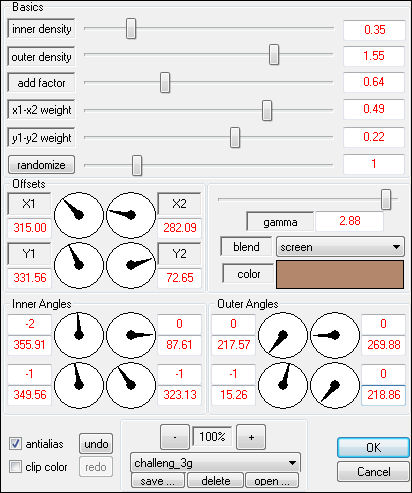The width and height of the screenshot is (412, 493).
Task: Open the blend mode dropdown showing screen
Action: pyautogui.click(x=340, y=247)
